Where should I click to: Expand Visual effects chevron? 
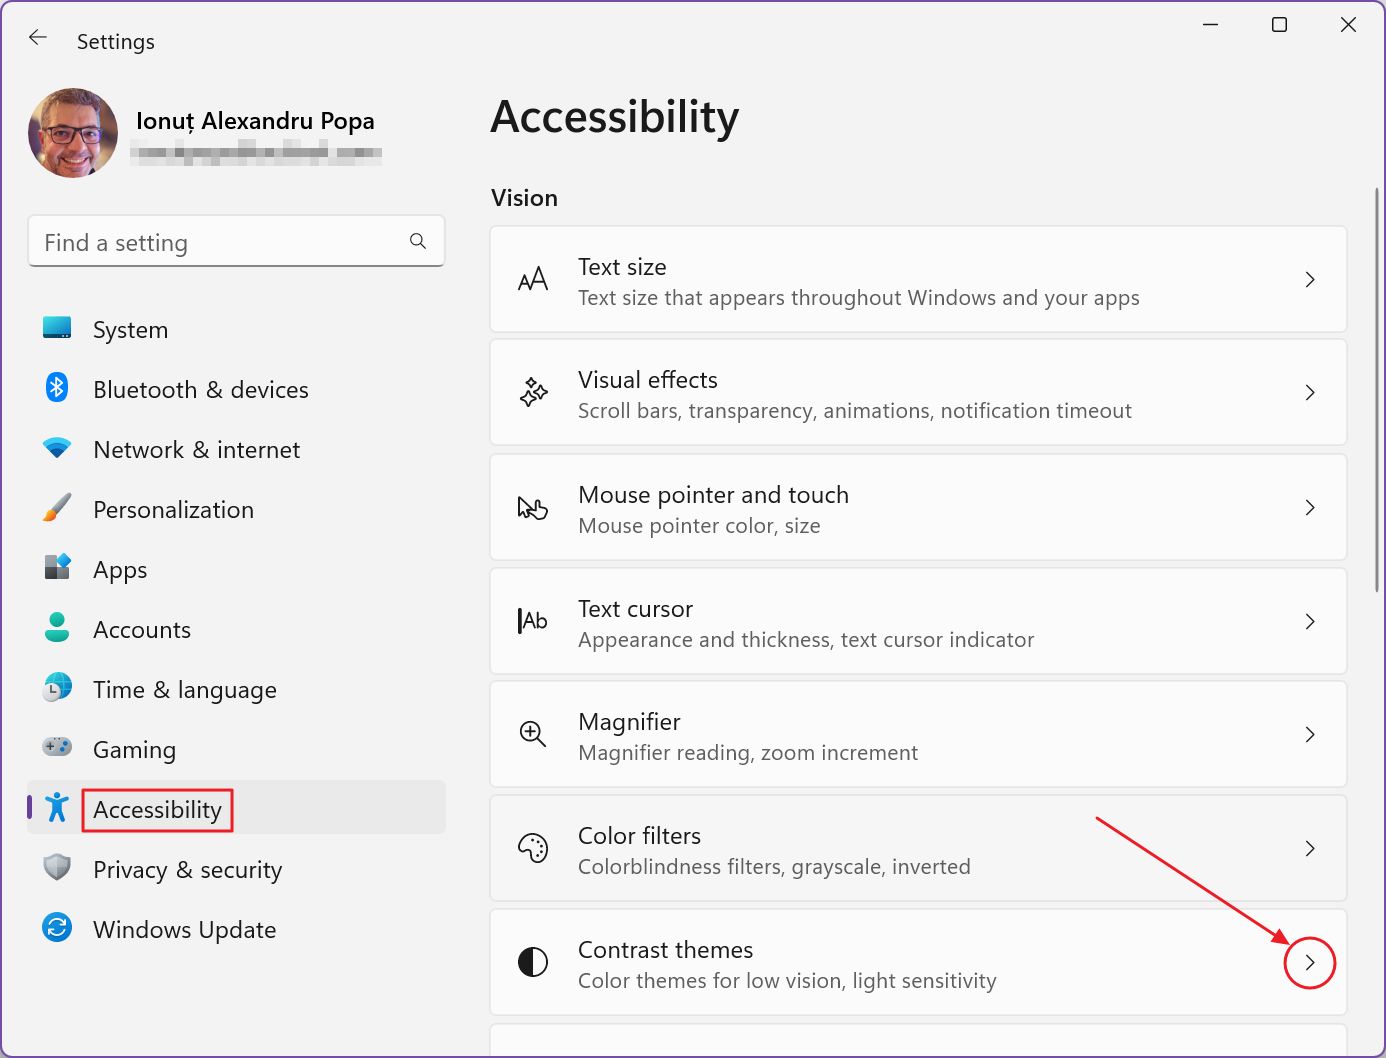pyautogui.click(x=1310, y=392)
